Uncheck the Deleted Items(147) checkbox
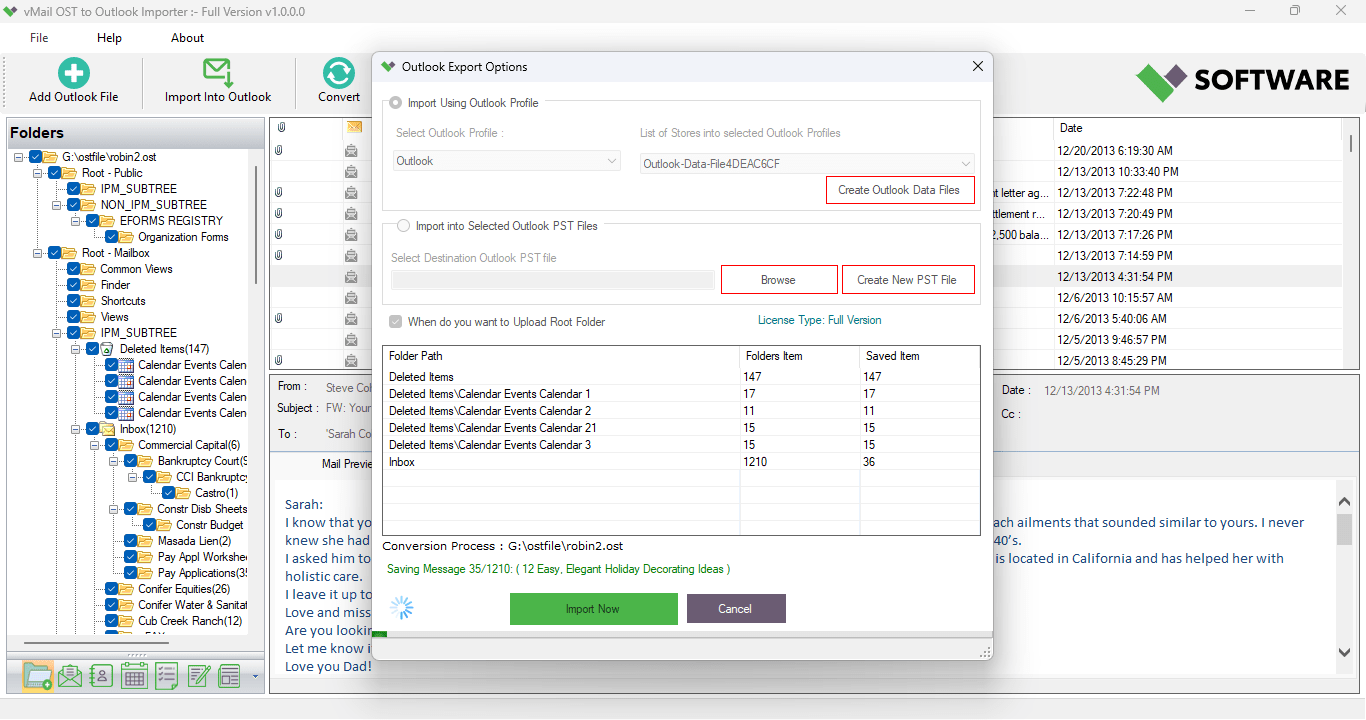The image size is (1366, 720). point(93,349)
